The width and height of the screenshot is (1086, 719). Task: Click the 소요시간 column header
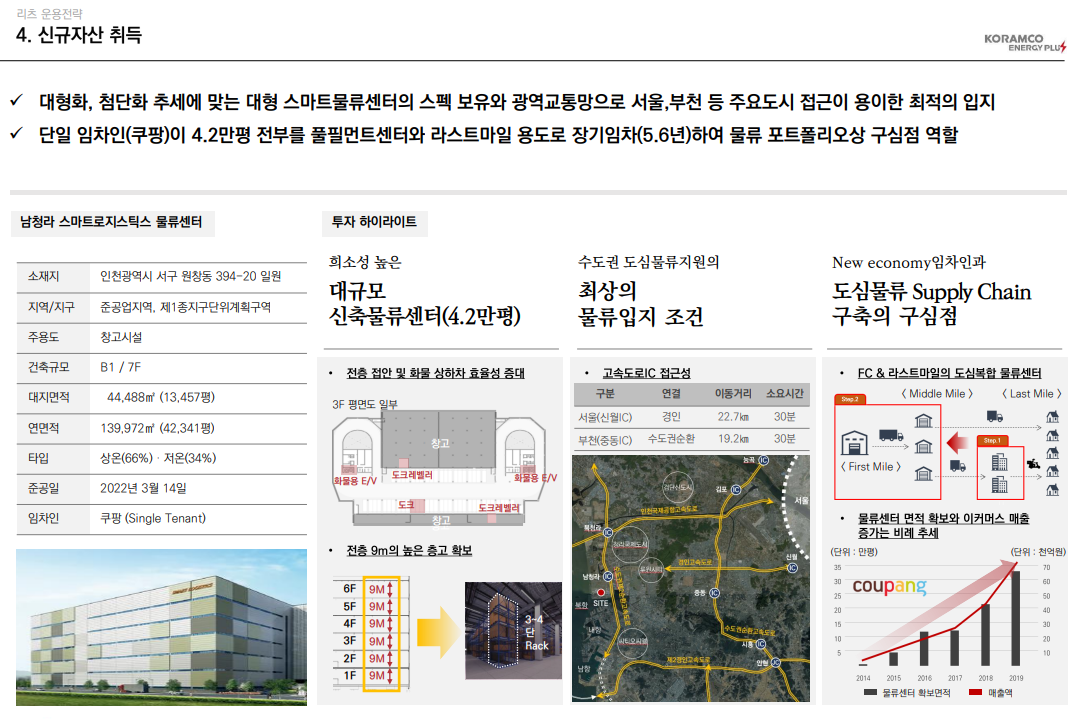785,393
